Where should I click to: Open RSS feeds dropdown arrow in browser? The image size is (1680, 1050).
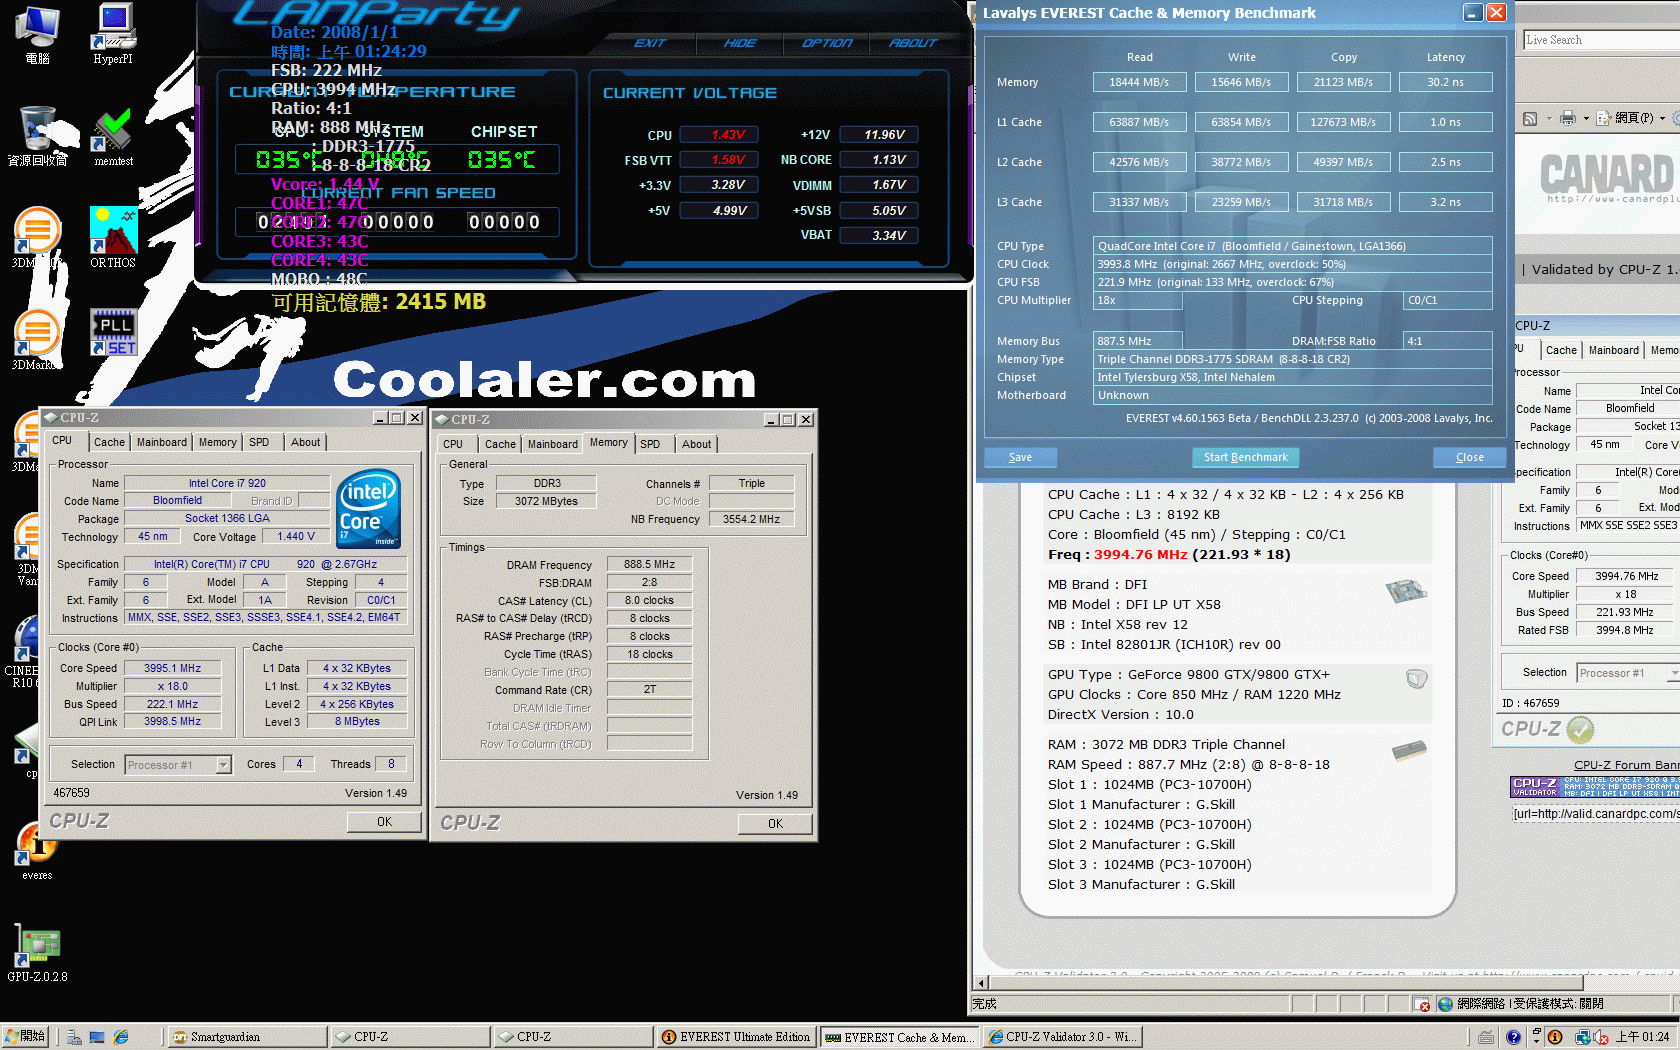(x=1547, y=118)
